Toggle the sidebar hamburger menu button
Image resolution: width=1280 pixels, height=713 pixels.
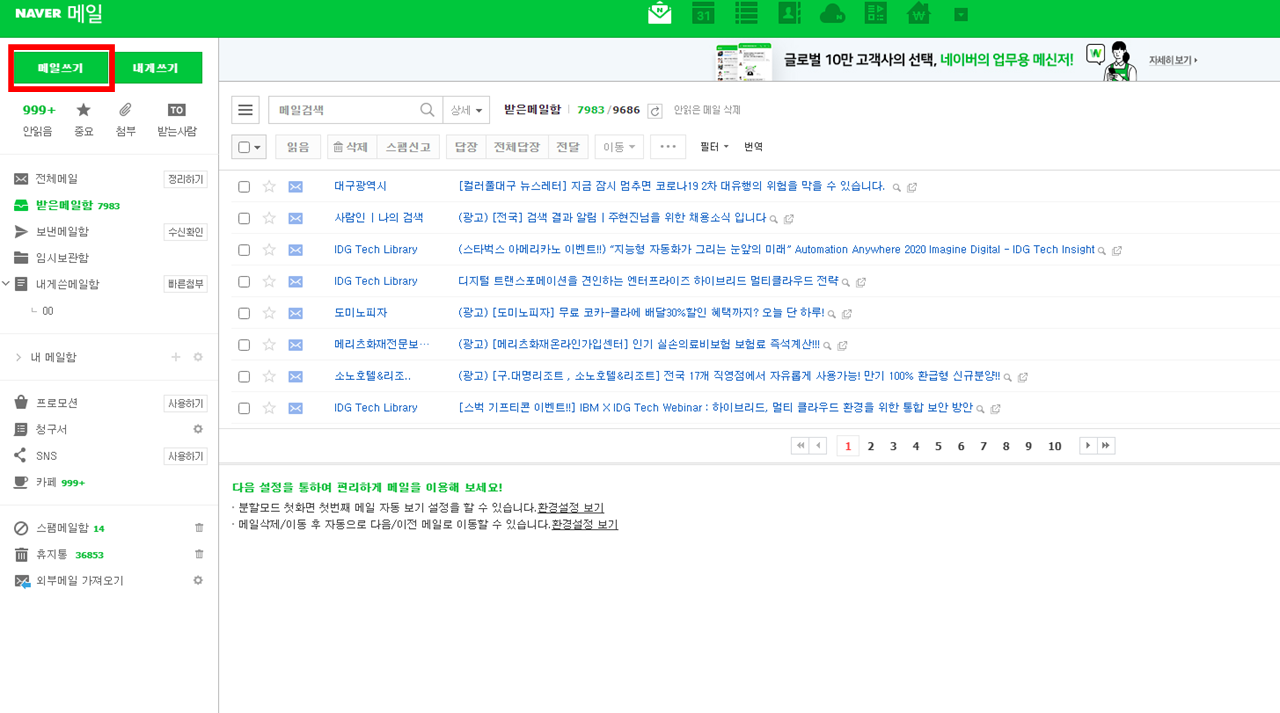pyautogui.click(x=245, y=110)
